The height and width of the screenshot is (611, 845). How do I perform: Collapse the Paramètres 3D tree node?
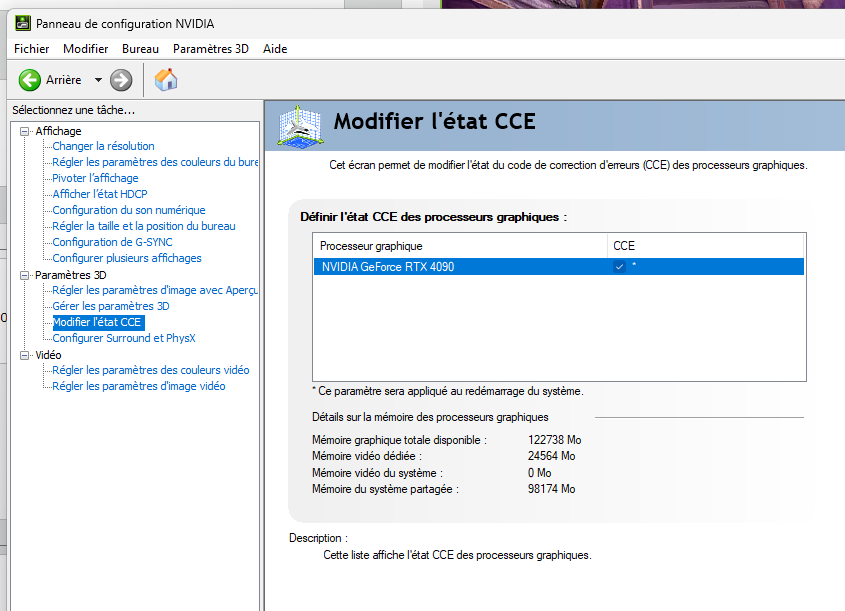pyautogui.click(x=24, y=275)
